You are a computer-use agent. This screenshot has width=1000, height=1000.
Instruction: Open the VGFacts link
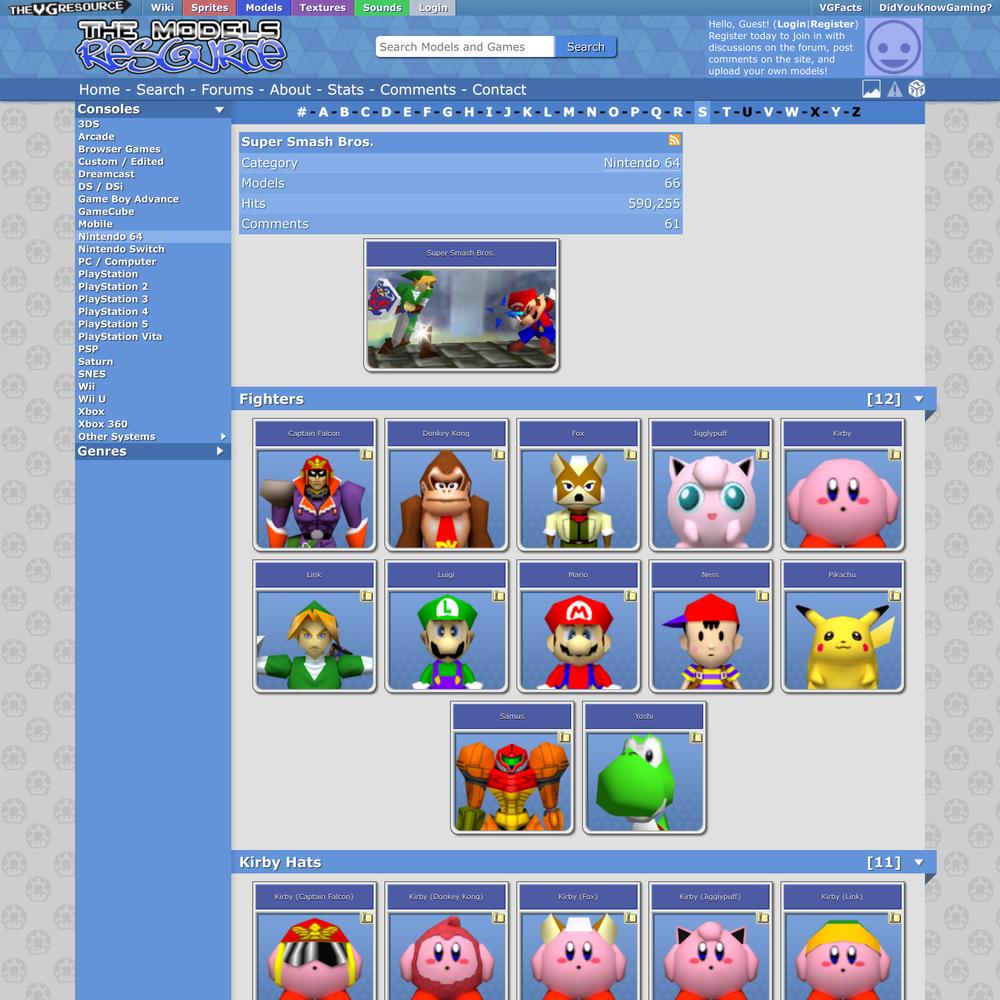click(x=840, y=8)
